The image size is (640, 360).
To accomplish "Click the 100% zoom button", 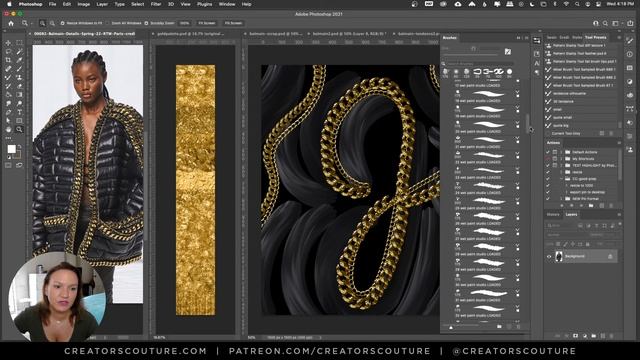I will (x=184, y=23).
